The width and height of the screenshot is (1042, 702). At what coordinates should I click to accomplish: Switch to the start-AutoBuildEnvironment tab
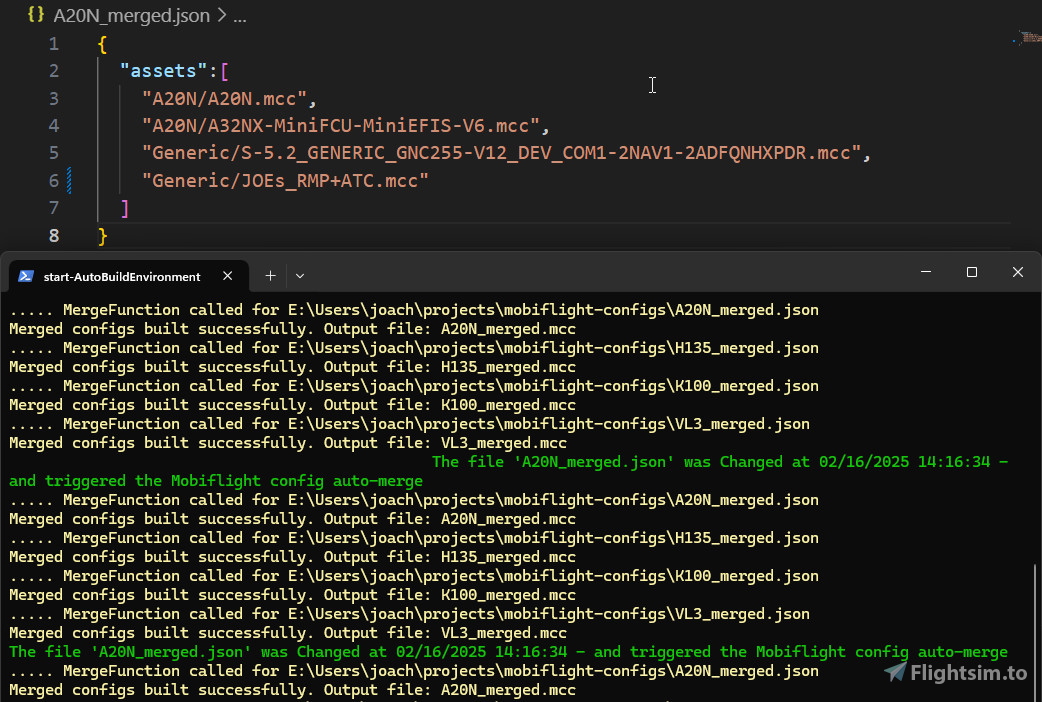pyautogui.click(x=122, y=277)
